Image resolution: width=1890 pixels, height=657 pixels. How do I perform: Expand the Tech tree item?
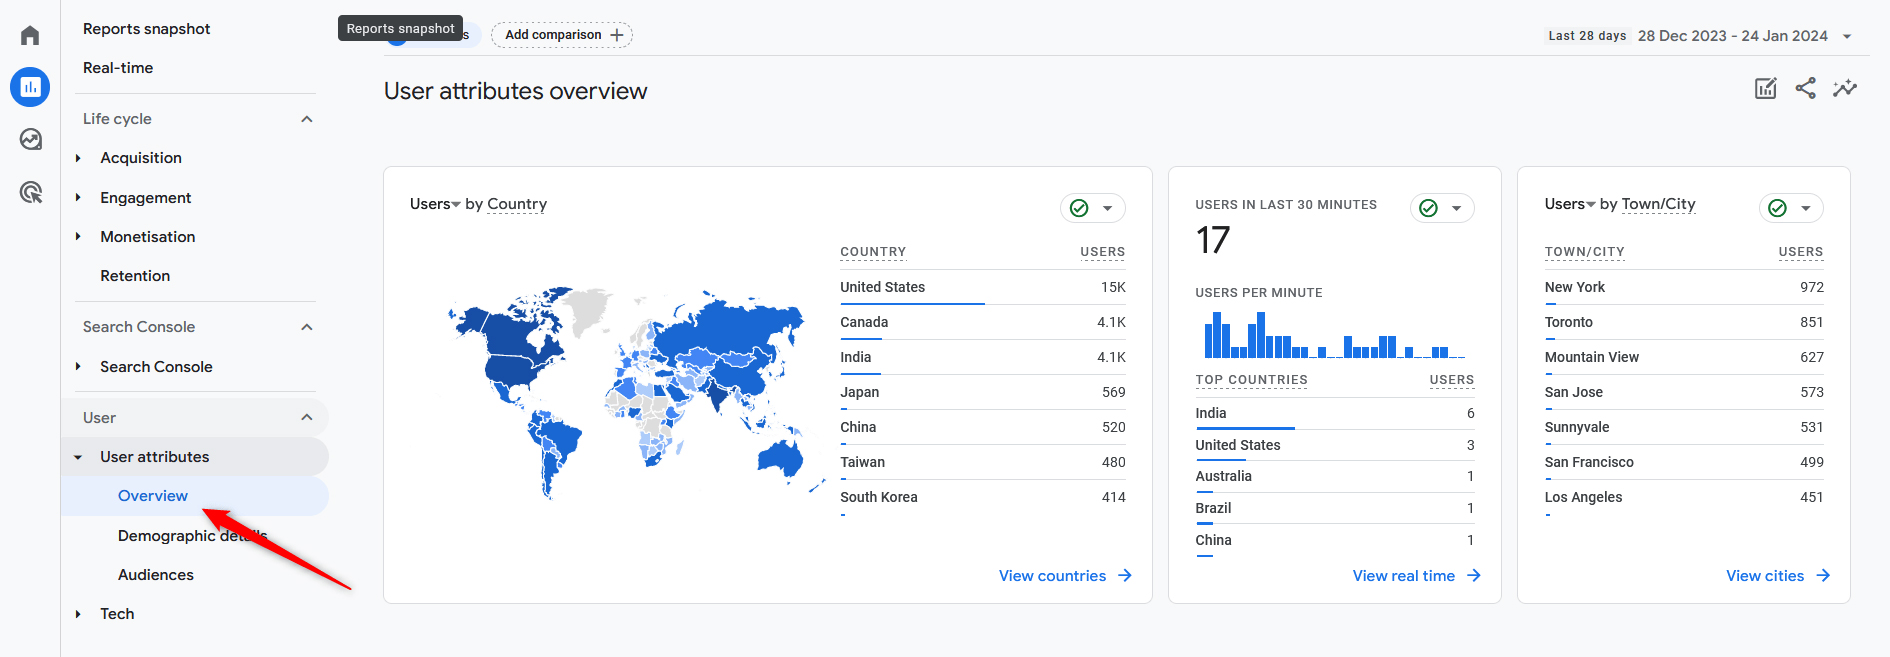click(78, 614)
